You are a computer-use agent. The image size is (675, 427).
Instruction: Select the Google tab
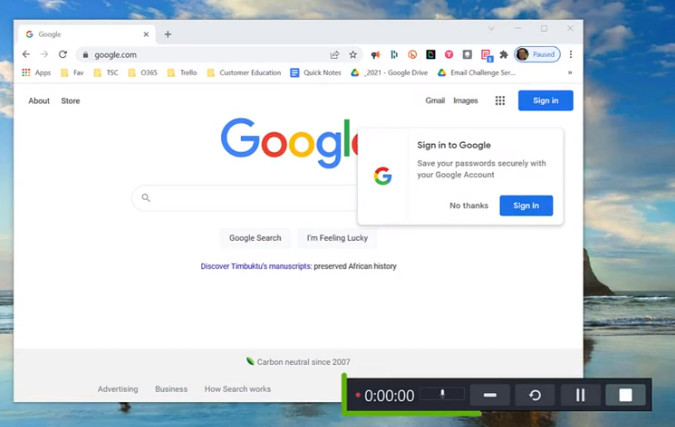(x=86, y=34)
